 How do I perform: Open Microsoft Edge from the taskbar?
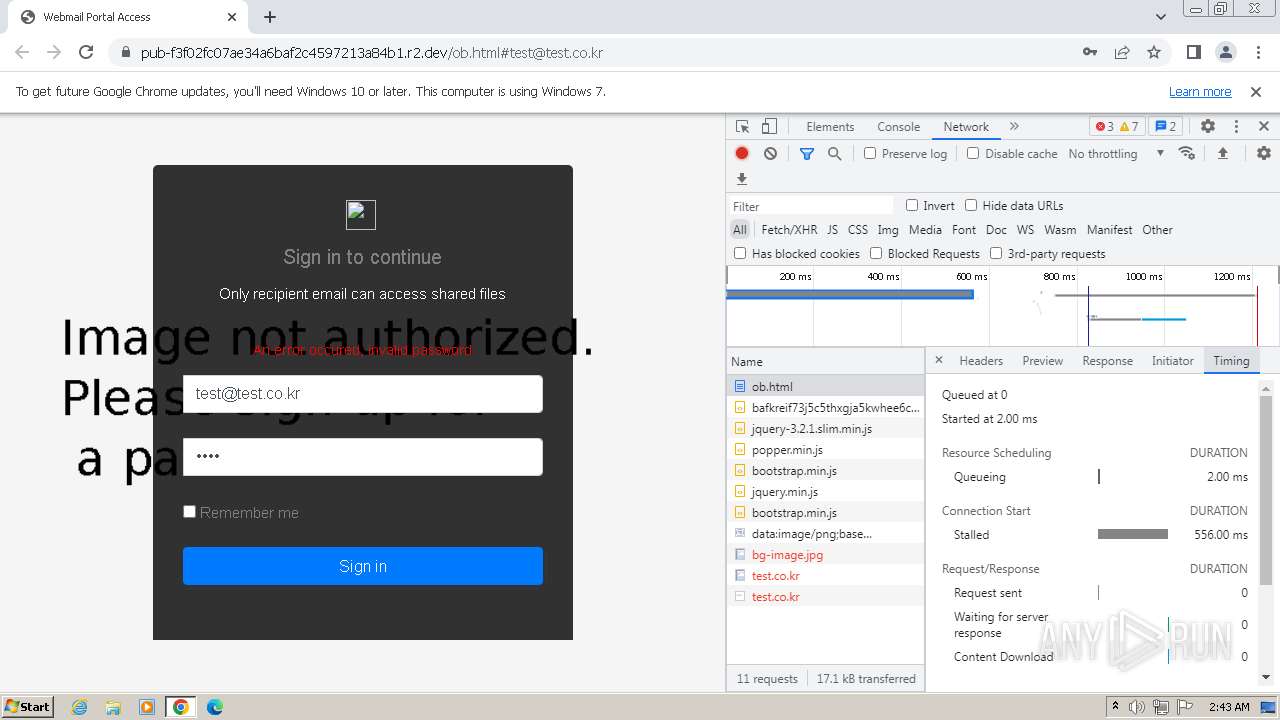point(214,707)
